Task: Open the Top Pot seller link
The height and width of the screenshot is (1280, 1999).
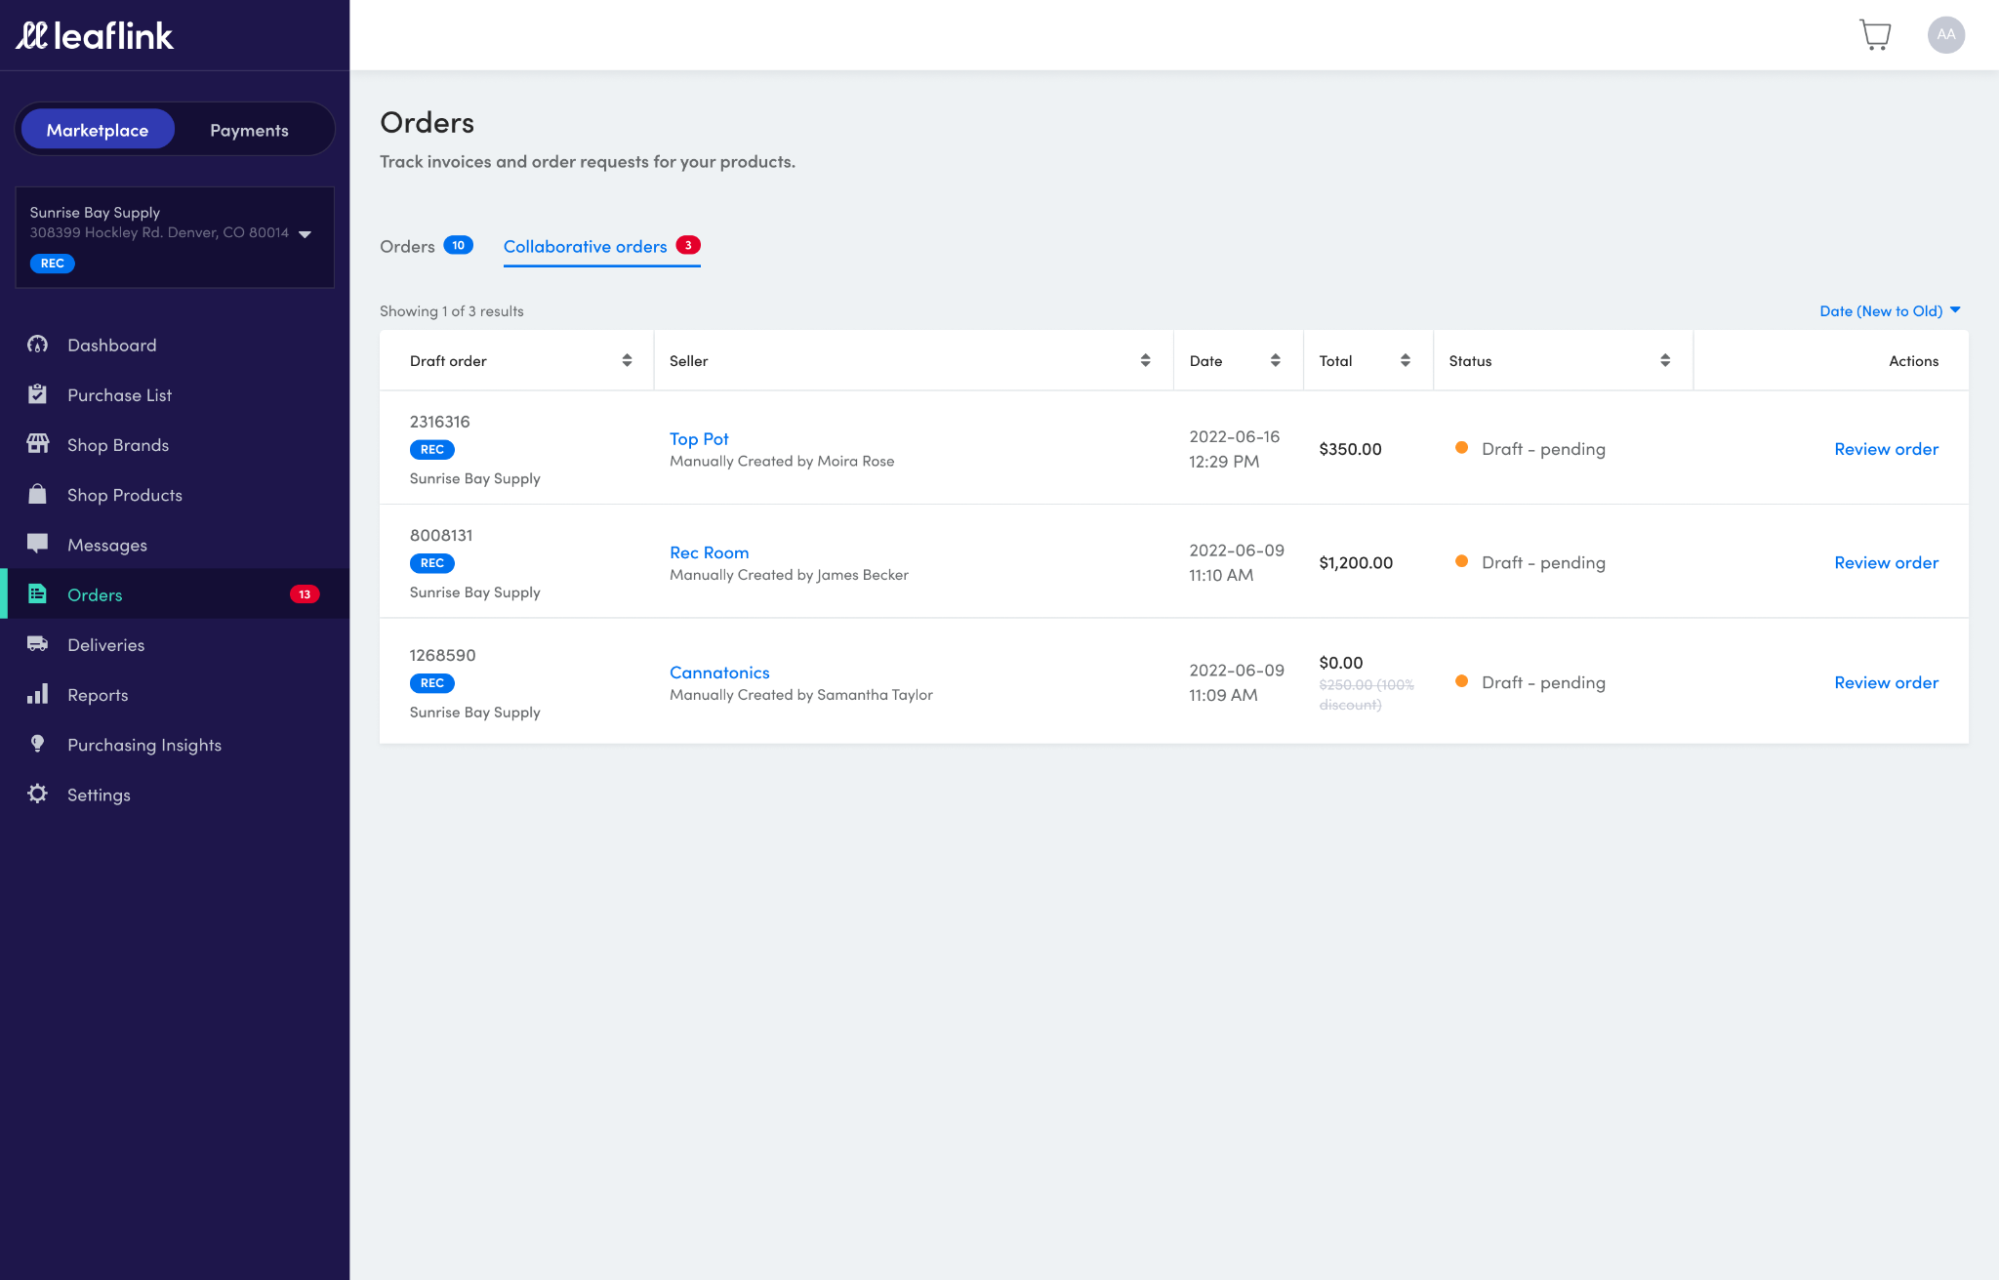Action: click(x=699, y=439)
